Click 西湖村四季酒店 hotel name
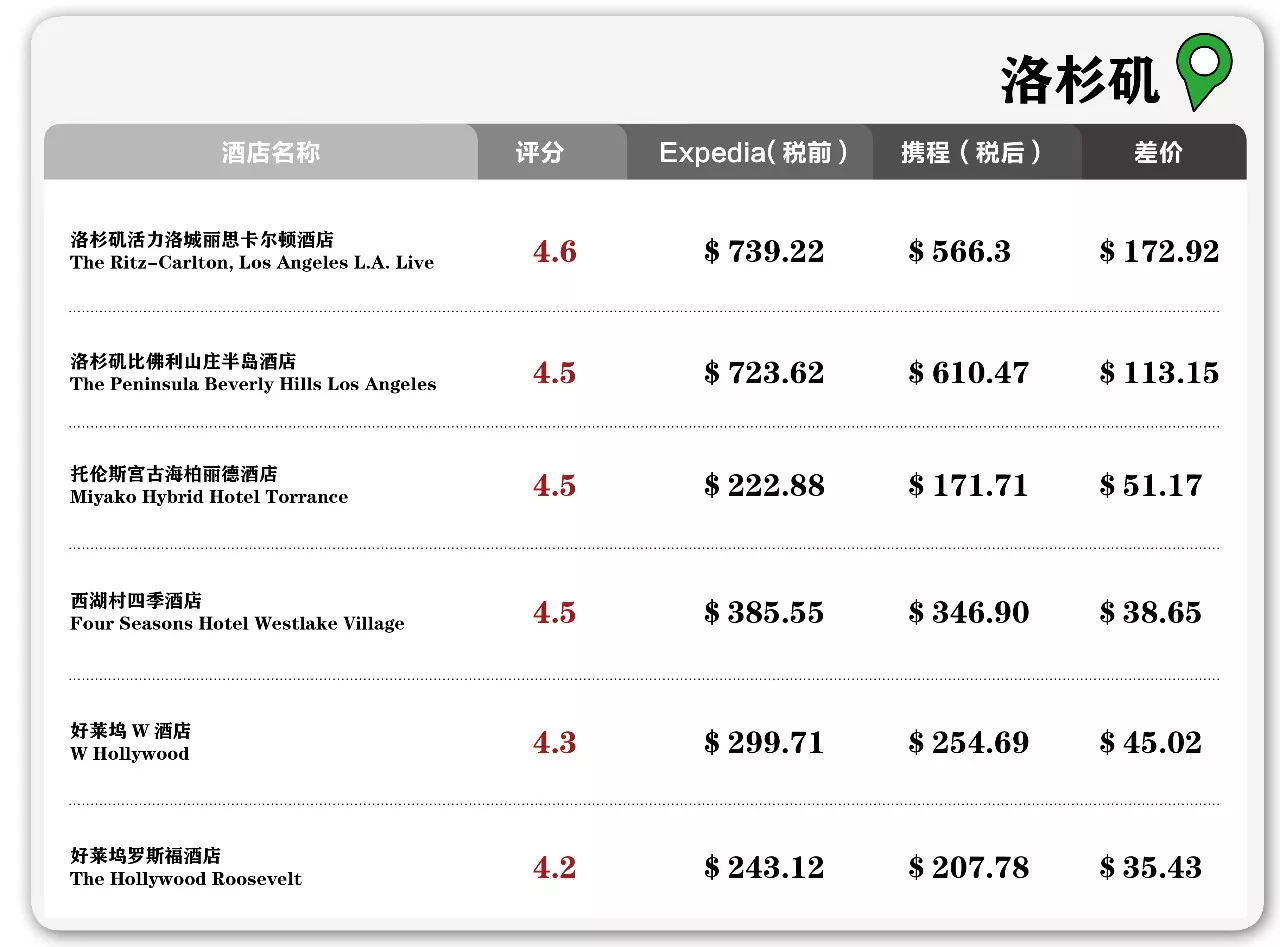The height and width of the screenshot is (947, 1280). [136, 601]
